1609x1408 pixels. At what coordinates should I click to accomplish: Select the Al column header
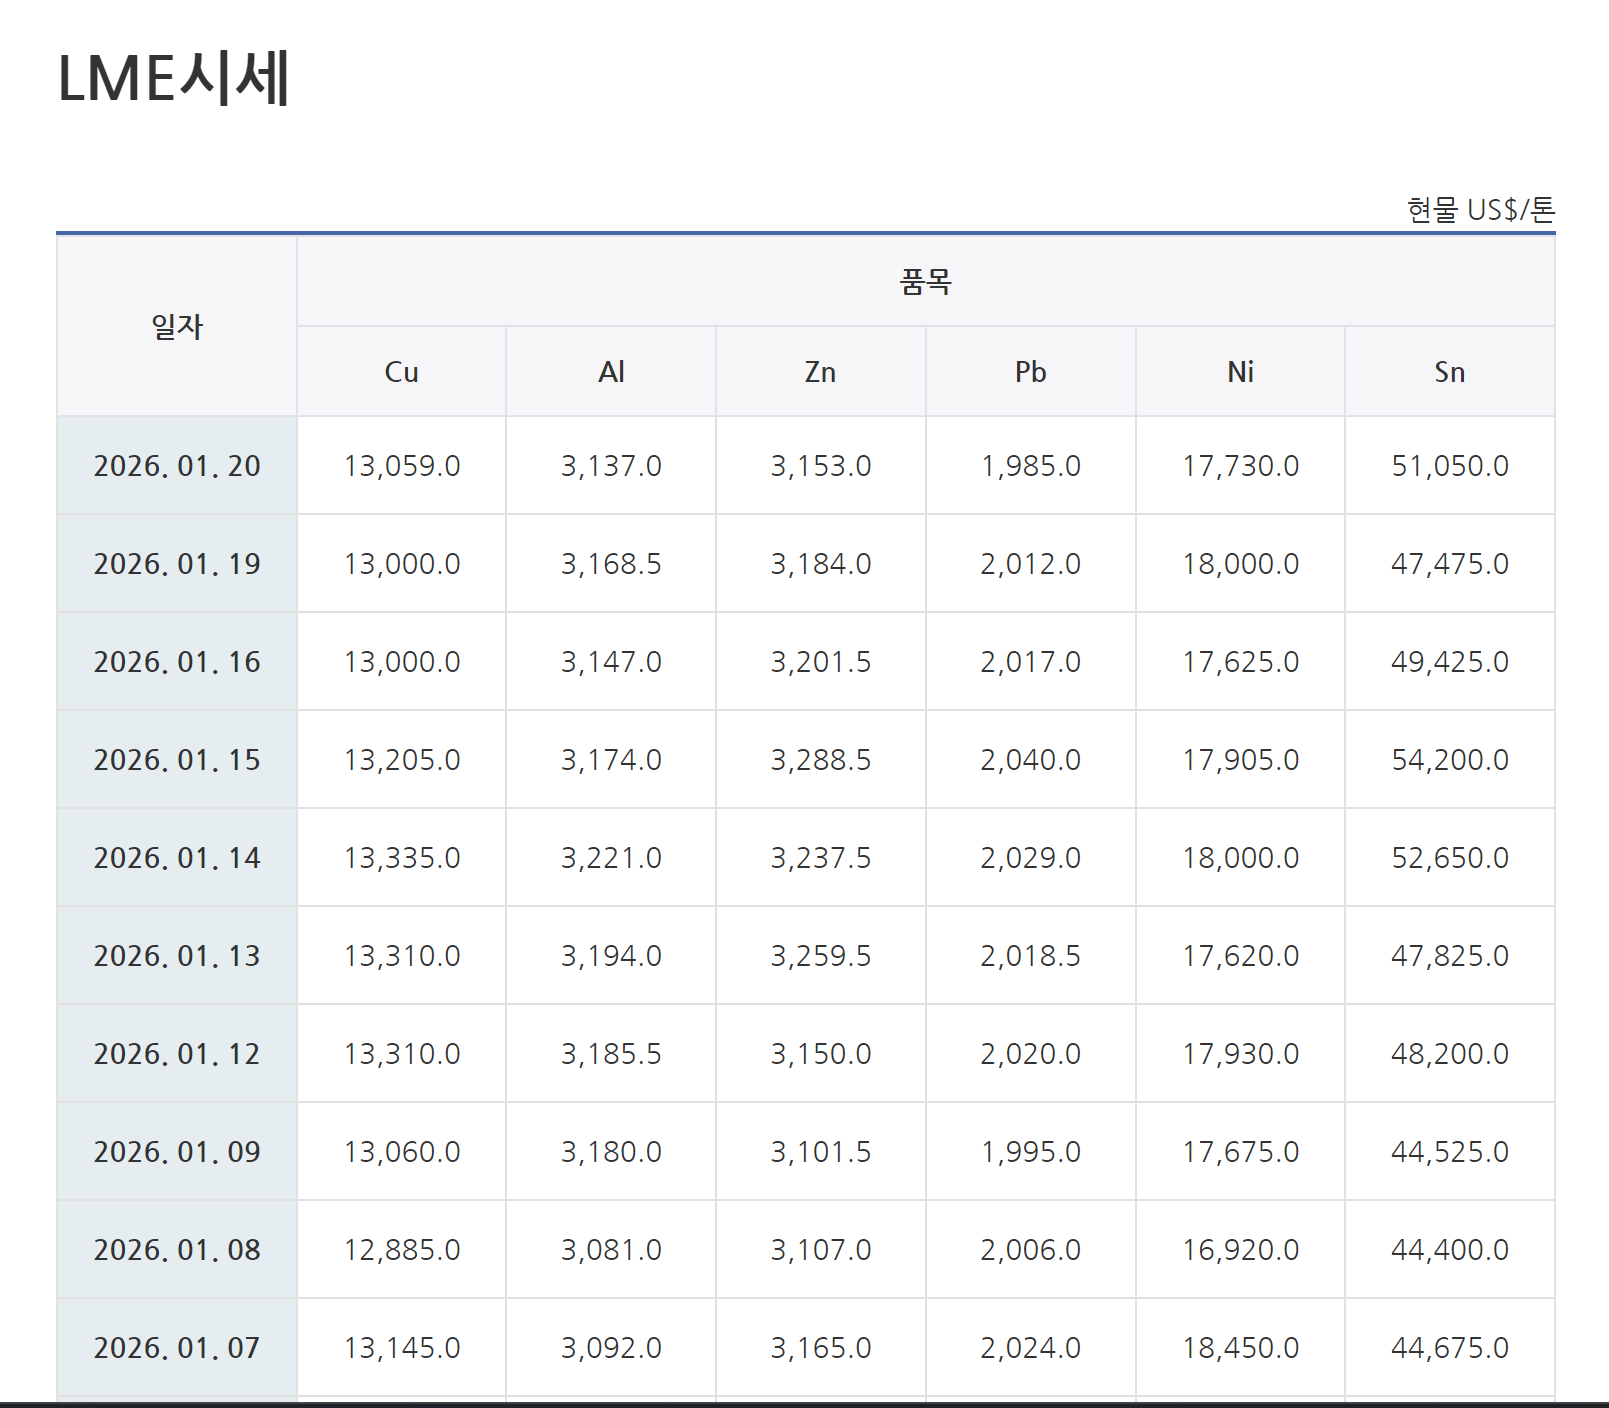coord(611,372)
